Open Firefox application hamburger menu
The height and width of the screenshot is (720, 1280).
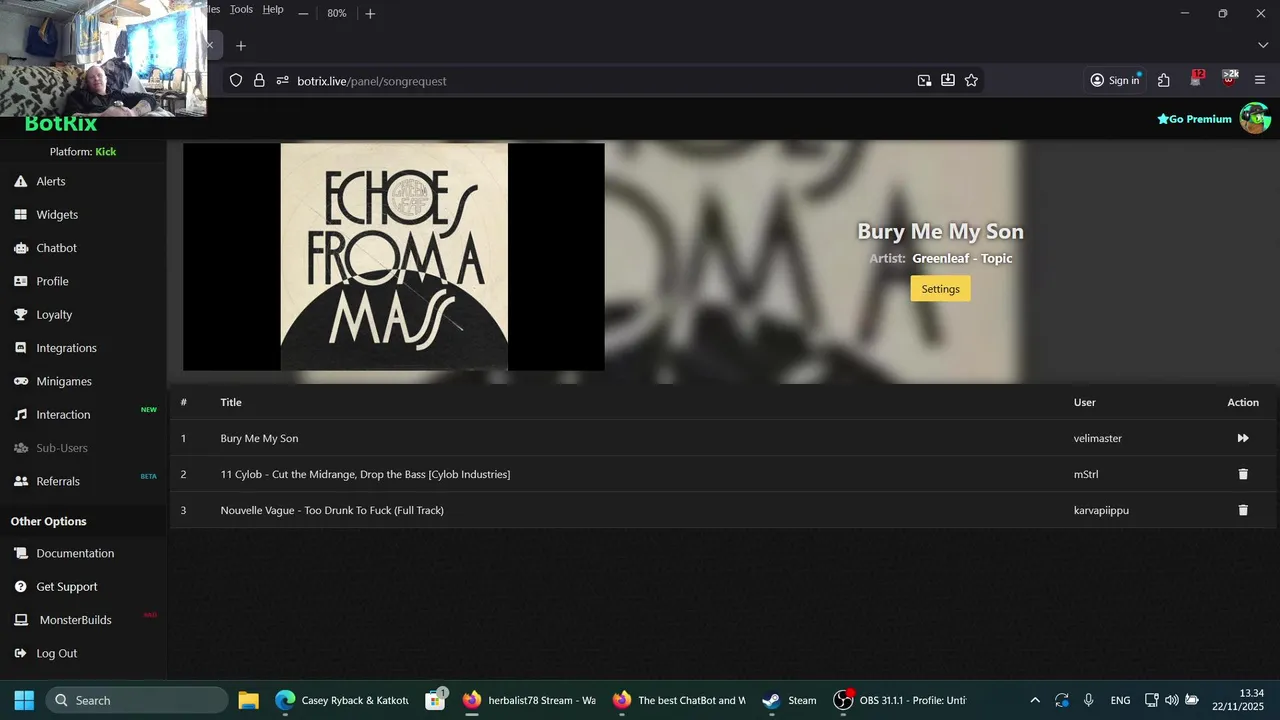(1260, 80)
